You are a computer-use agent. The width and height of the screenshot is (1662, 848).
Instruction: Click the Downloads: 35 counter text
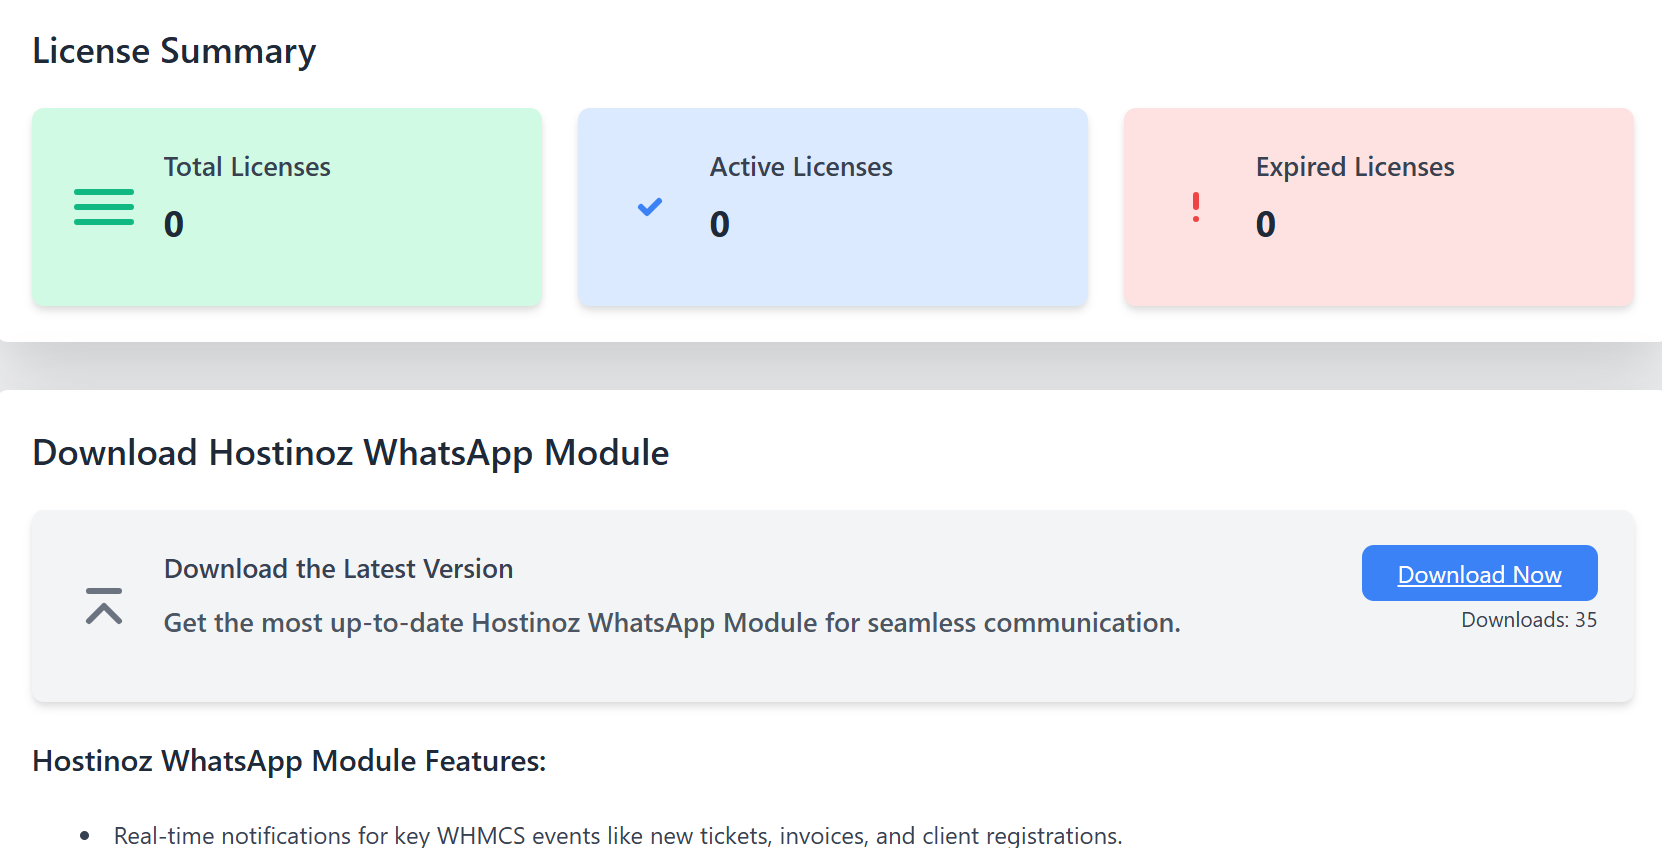[x=1528, y=620]
